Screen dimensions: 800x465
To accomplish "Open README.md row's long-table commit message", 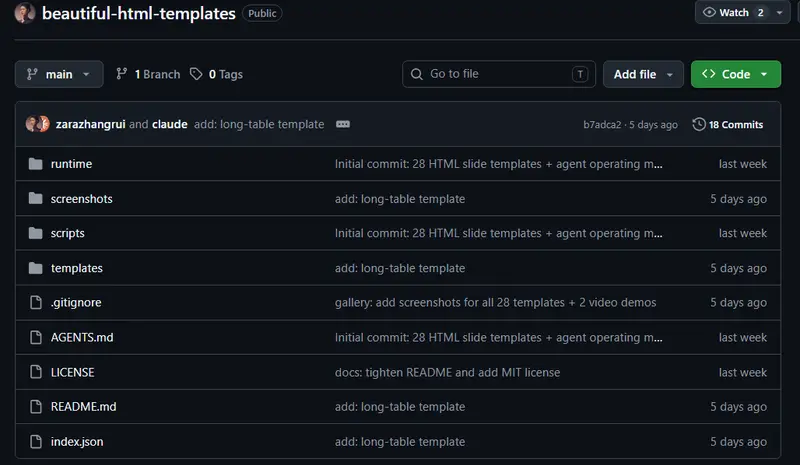I will (400, 407).
